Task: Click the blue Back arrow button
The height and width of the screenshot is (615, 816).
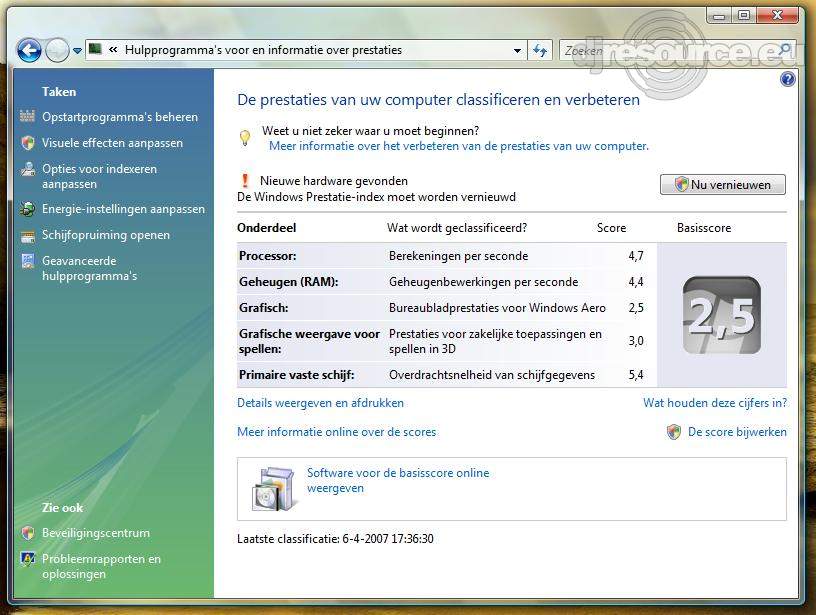Action: [x=29, y=50]
